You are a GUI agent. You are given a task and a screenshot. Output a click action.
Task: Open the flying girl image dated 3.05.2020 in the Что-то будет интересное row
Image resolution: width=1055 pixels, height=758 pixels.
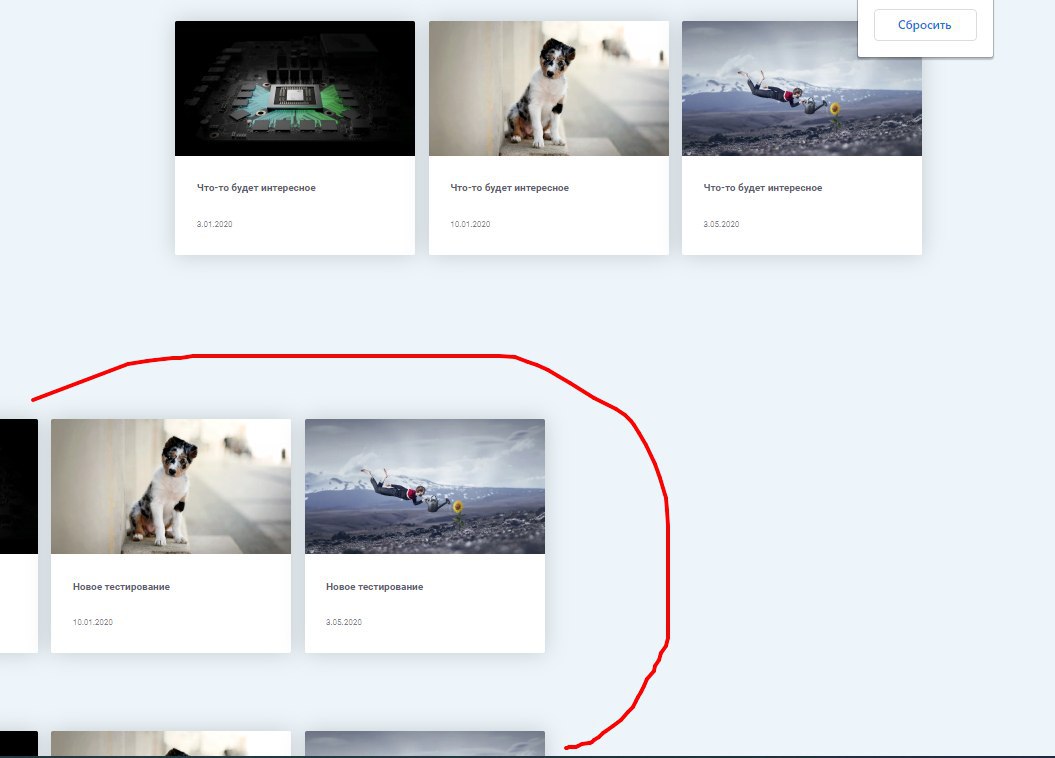801,88
